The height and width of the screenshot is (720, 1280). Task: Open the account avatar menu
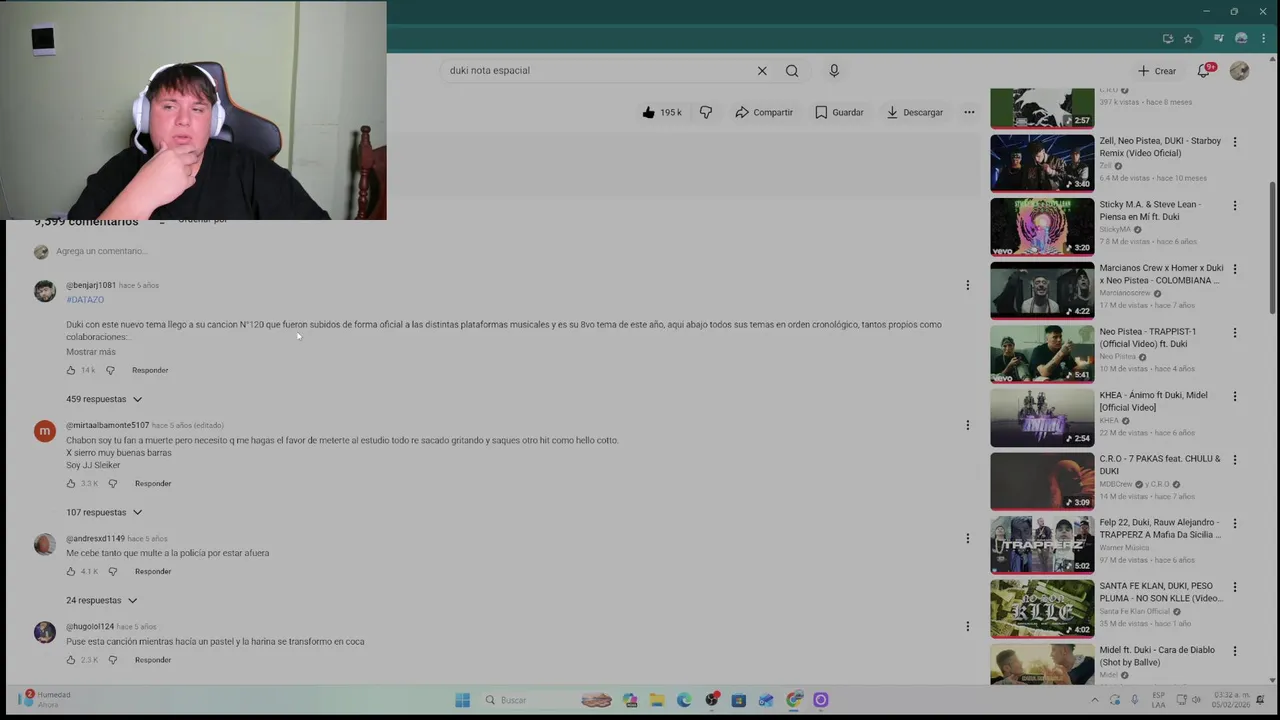click(1239, 71)
